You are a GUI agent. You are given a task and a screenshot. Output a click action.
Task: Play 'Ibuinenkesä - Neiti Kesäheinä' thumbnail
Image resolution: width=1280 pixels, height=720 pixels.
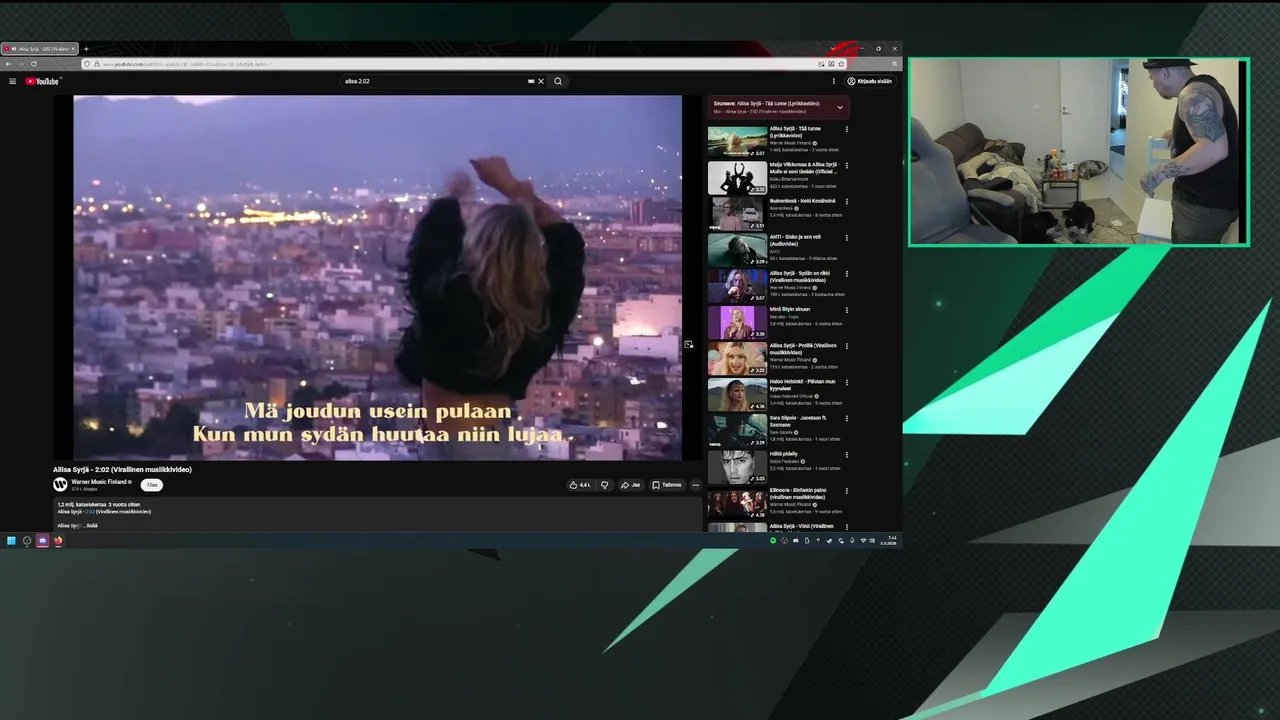coord(737,213)
